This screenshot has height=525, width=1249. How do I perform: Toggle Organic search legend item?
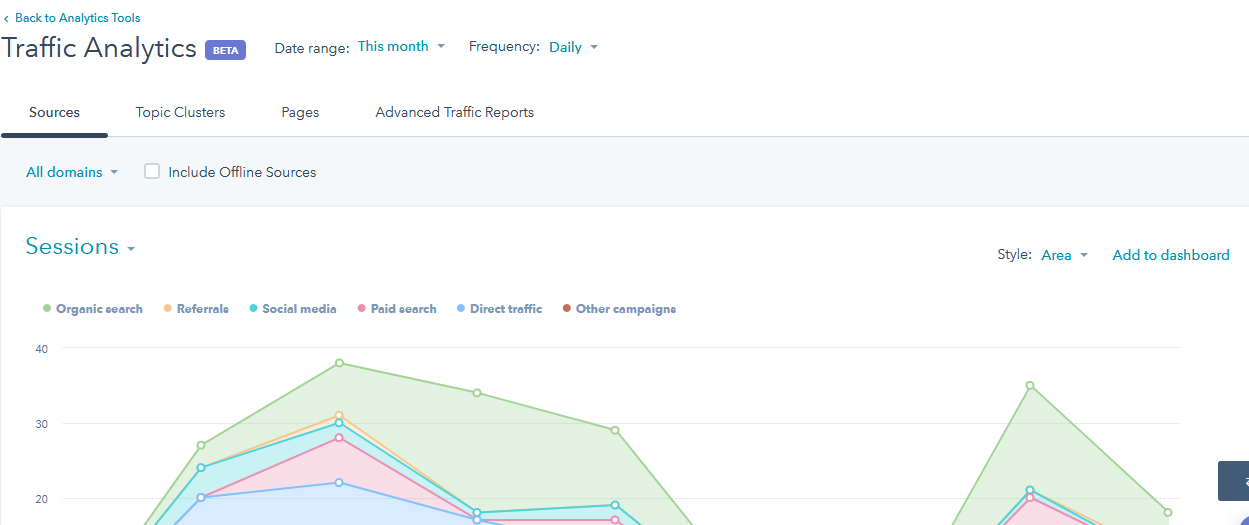tap(92, 309)
